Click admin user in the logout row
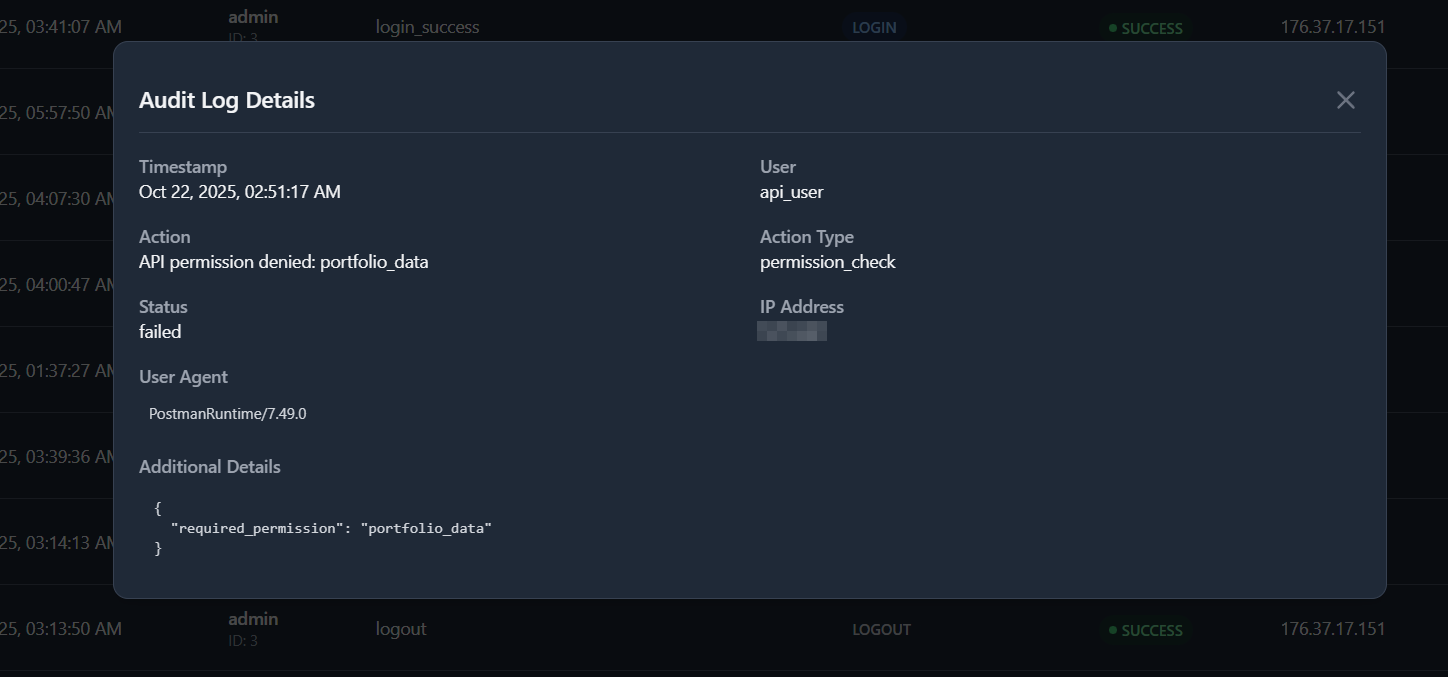 (253, 619)
